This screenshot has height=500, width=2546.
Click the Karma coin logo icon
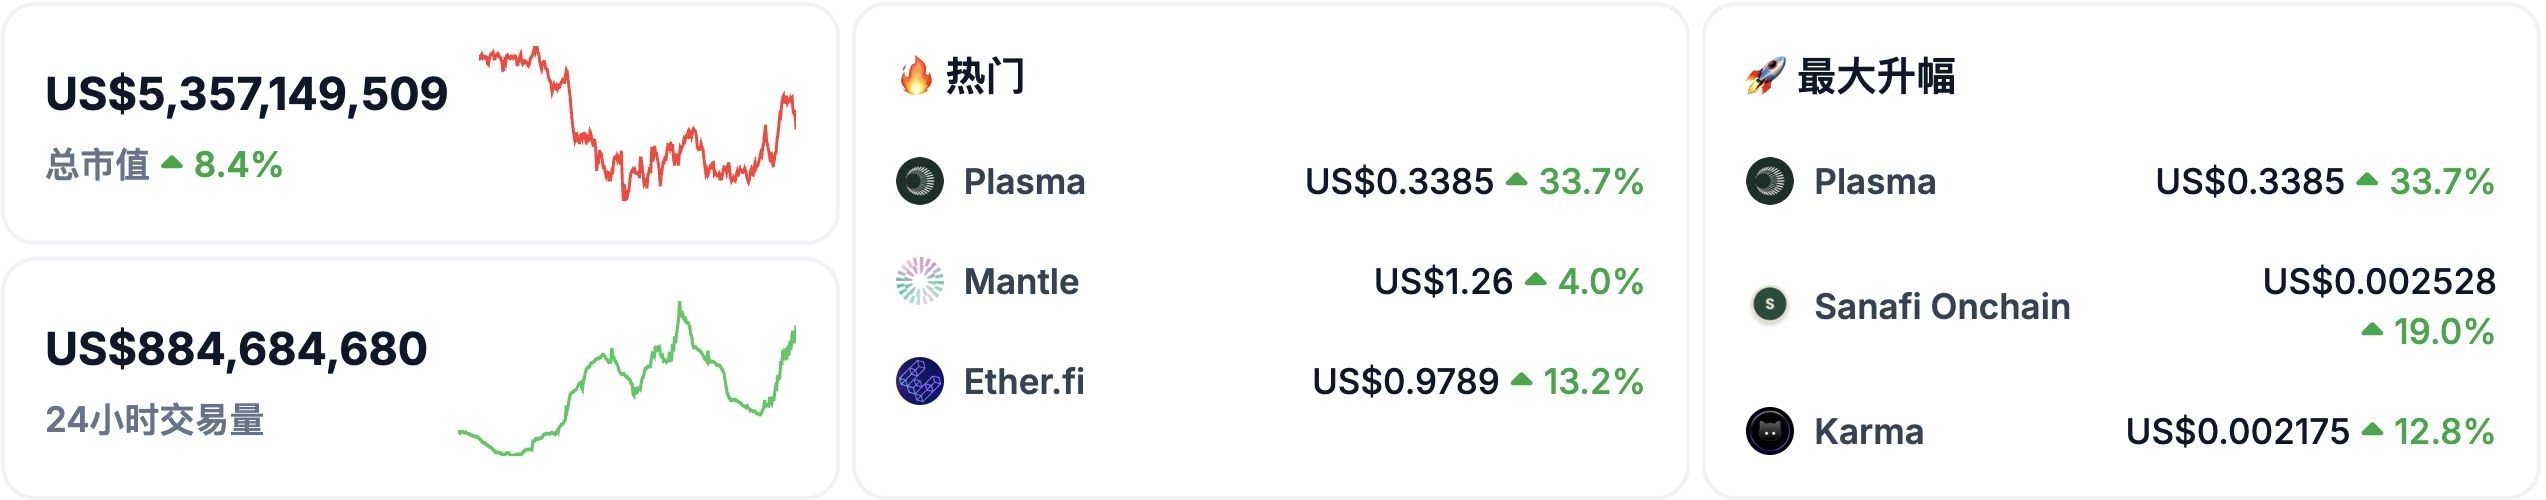(1769, 431)
